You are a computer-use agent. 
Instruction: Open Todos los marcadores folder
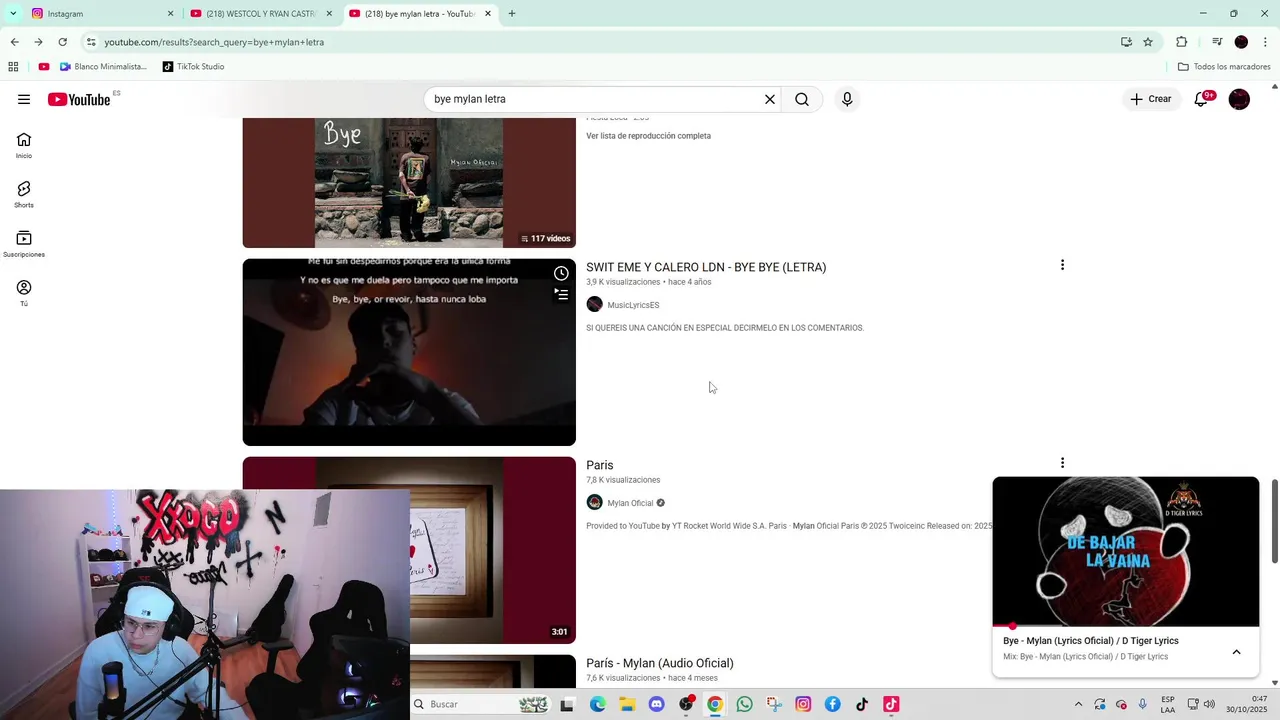point(1224,67)
